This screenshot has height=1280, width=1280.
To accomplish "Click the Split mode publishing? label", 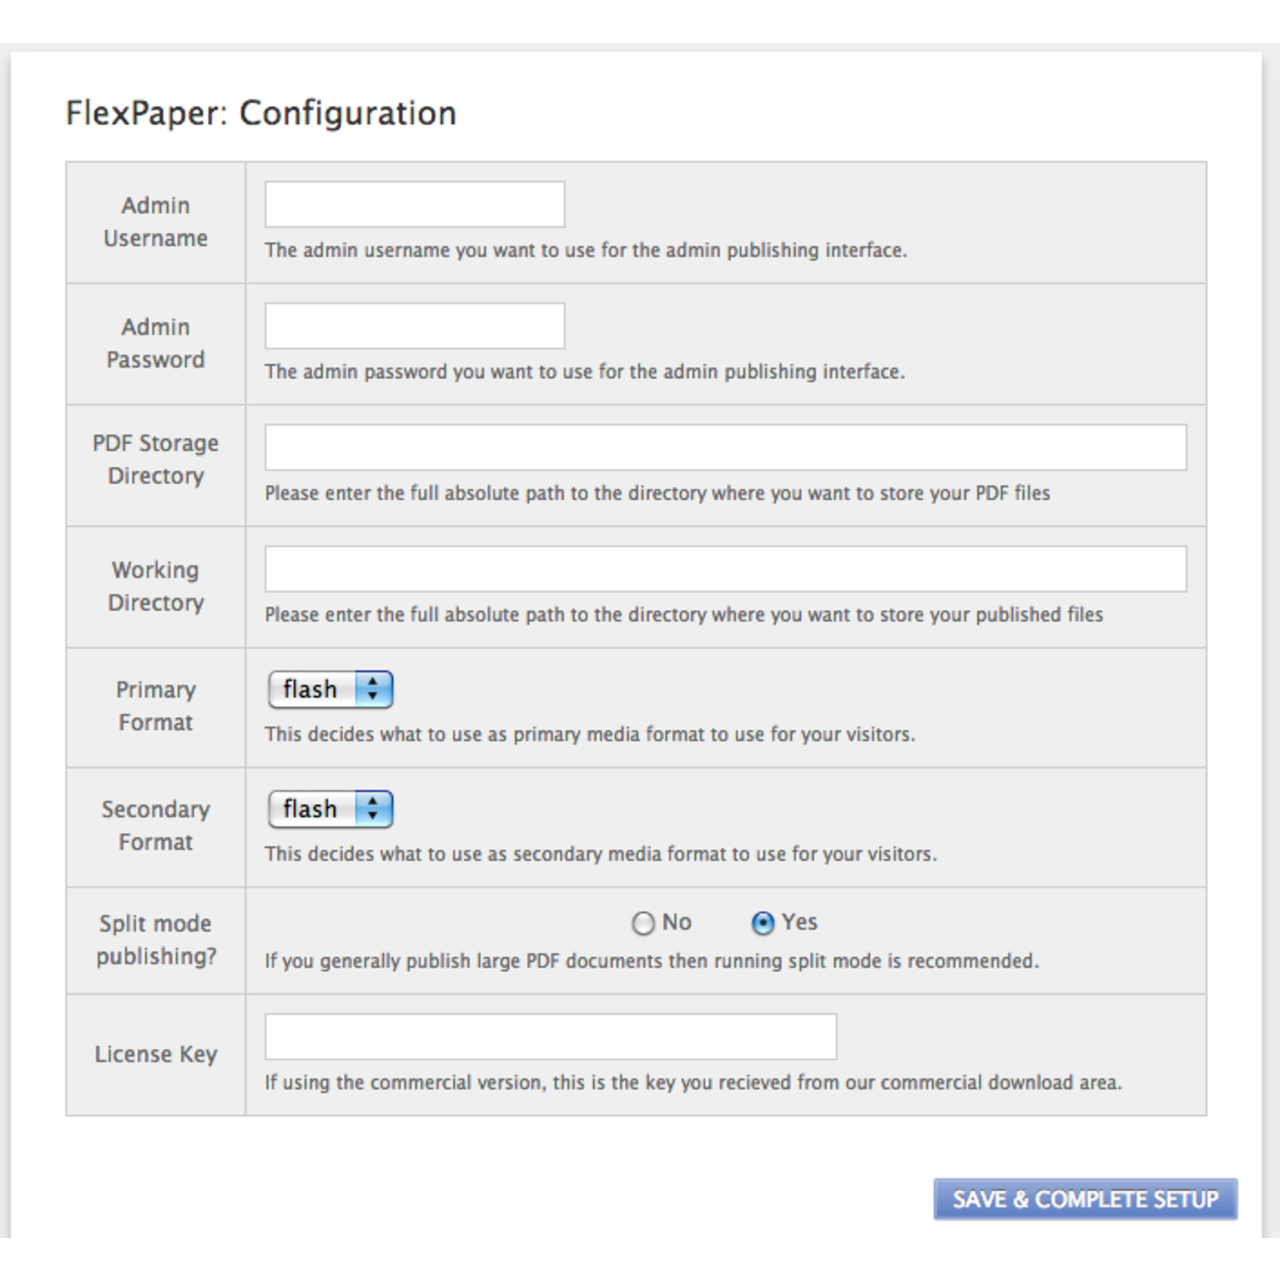I will point(156,940).
